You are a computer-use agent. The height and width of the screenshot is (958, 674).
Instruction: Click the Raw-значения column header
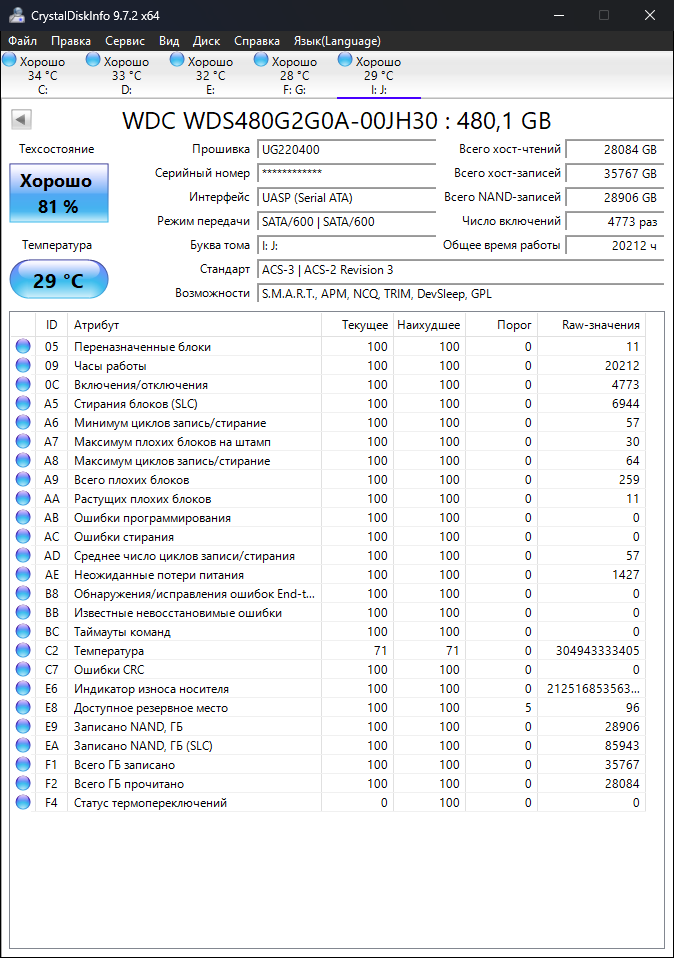pyautogui.click(x=591, y=325)
